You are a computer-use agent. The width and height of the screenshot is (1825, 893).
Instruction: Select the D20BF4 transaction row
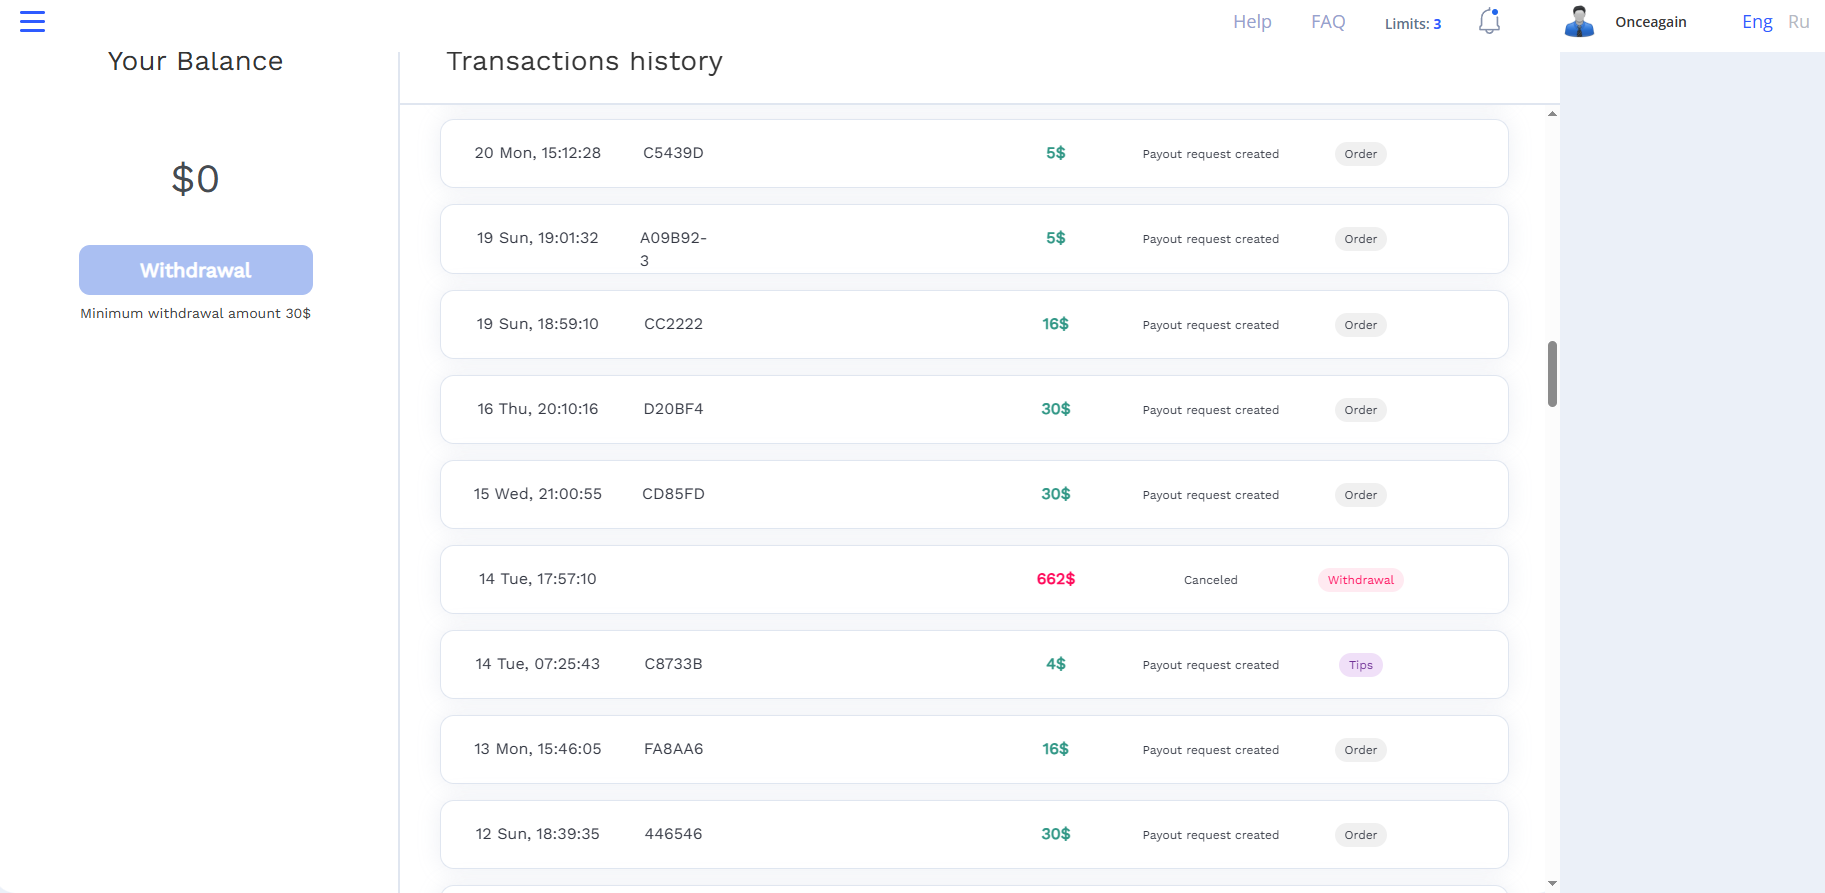coord(974,409)
